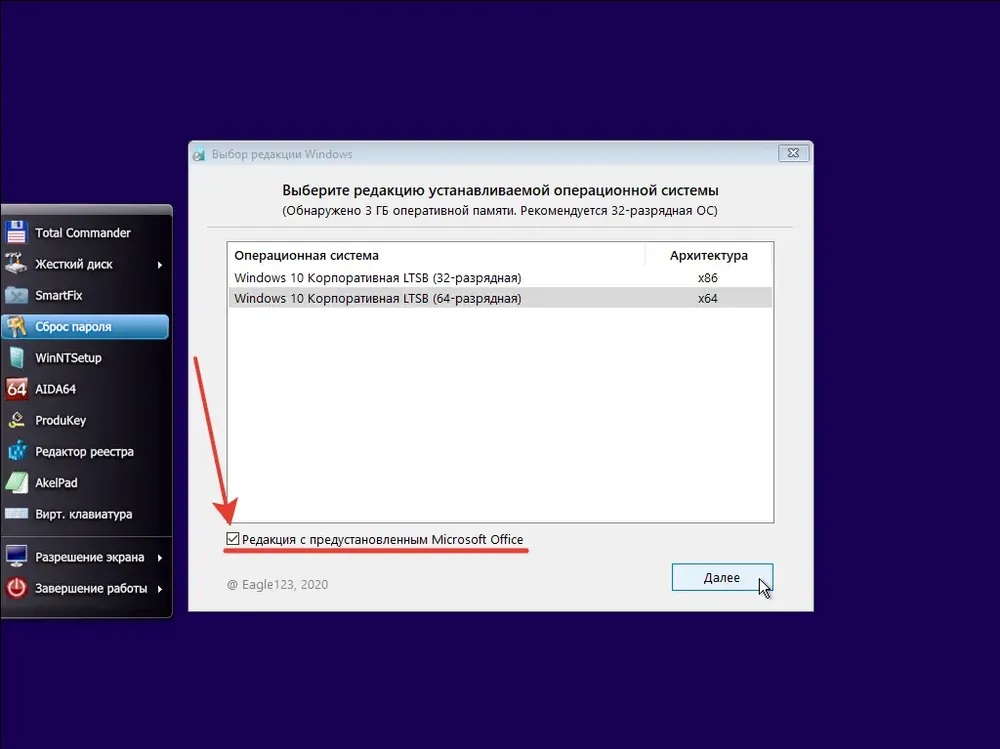Open ProduKey icon in menu

[17, 420]
